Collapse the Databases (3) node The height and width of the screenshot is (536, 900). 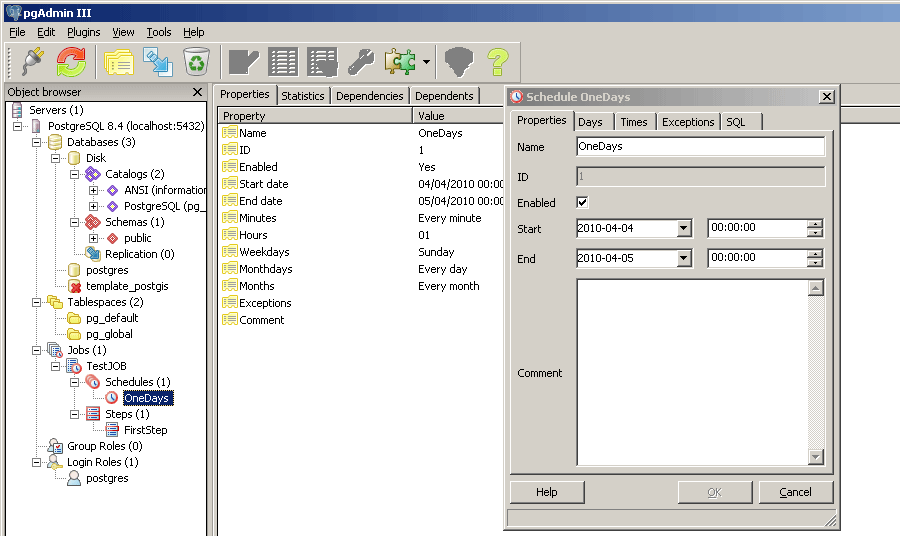click(x=36, y=142)
